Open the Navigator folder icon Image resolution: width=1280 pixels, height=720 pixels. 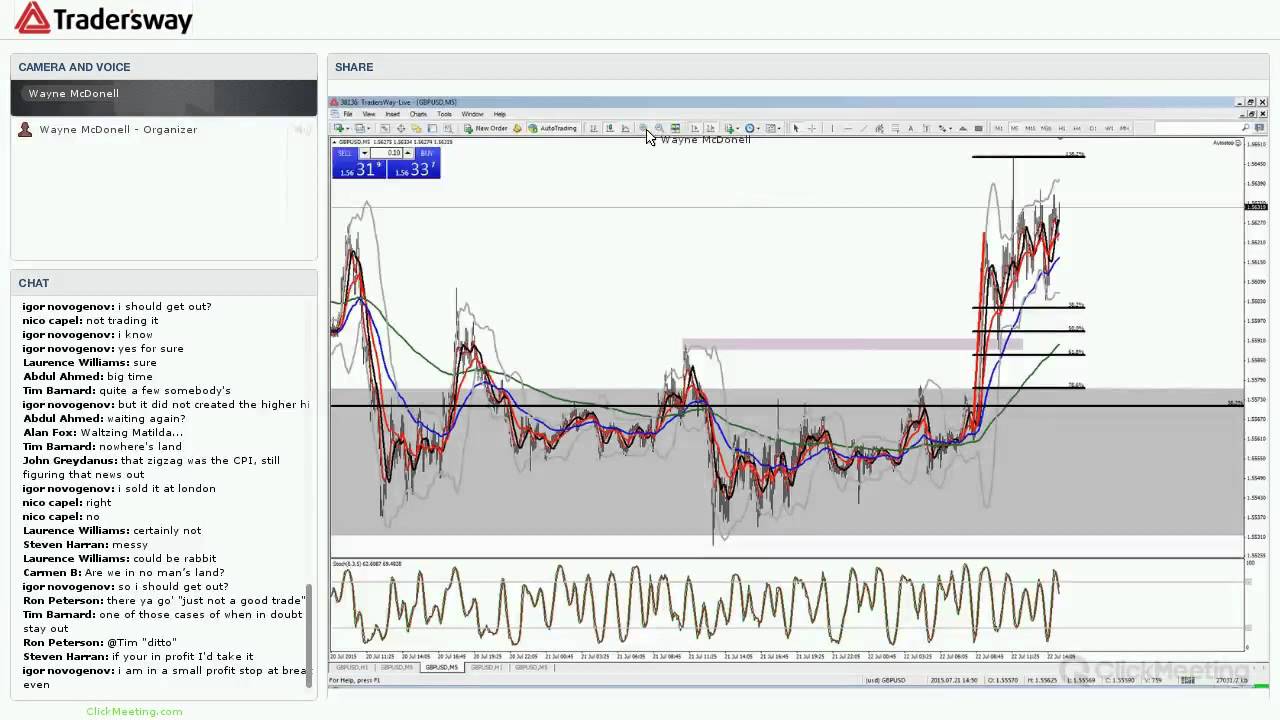pos(417,128)
